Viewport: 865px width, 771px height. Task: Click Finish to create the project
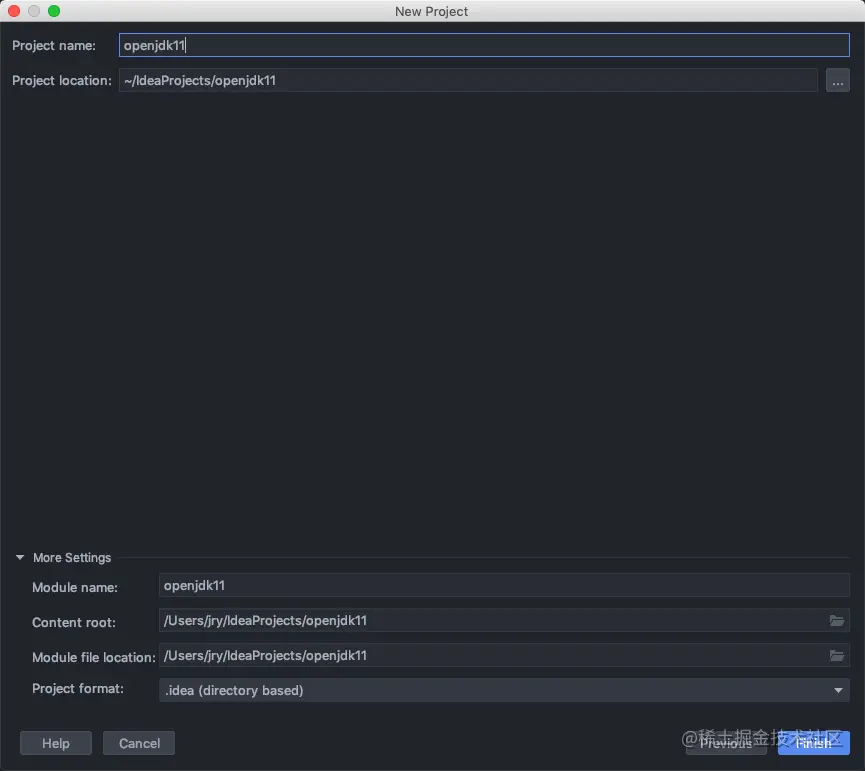[814, 743]
